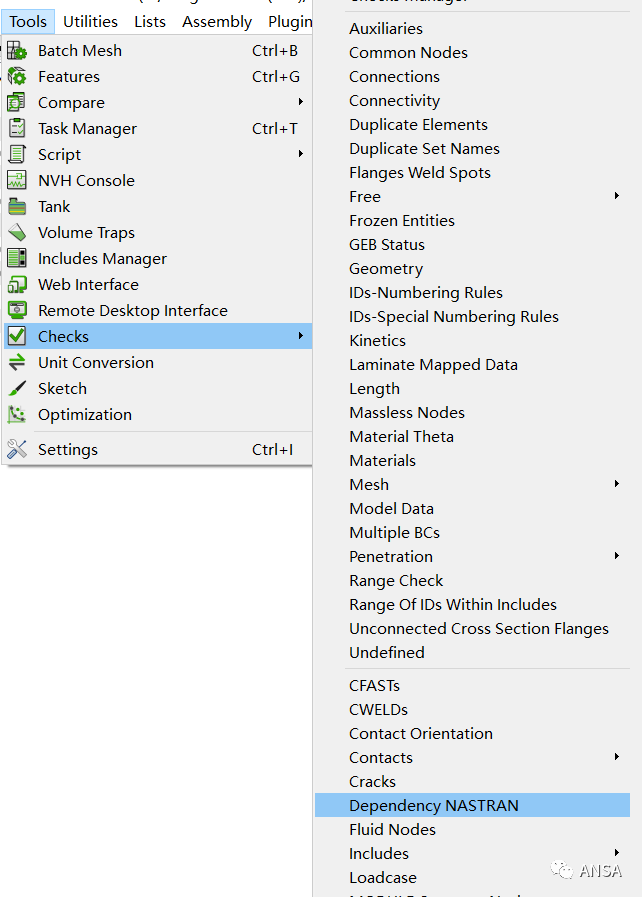
Task: Click the Script document icon
Action: (17, 154)
